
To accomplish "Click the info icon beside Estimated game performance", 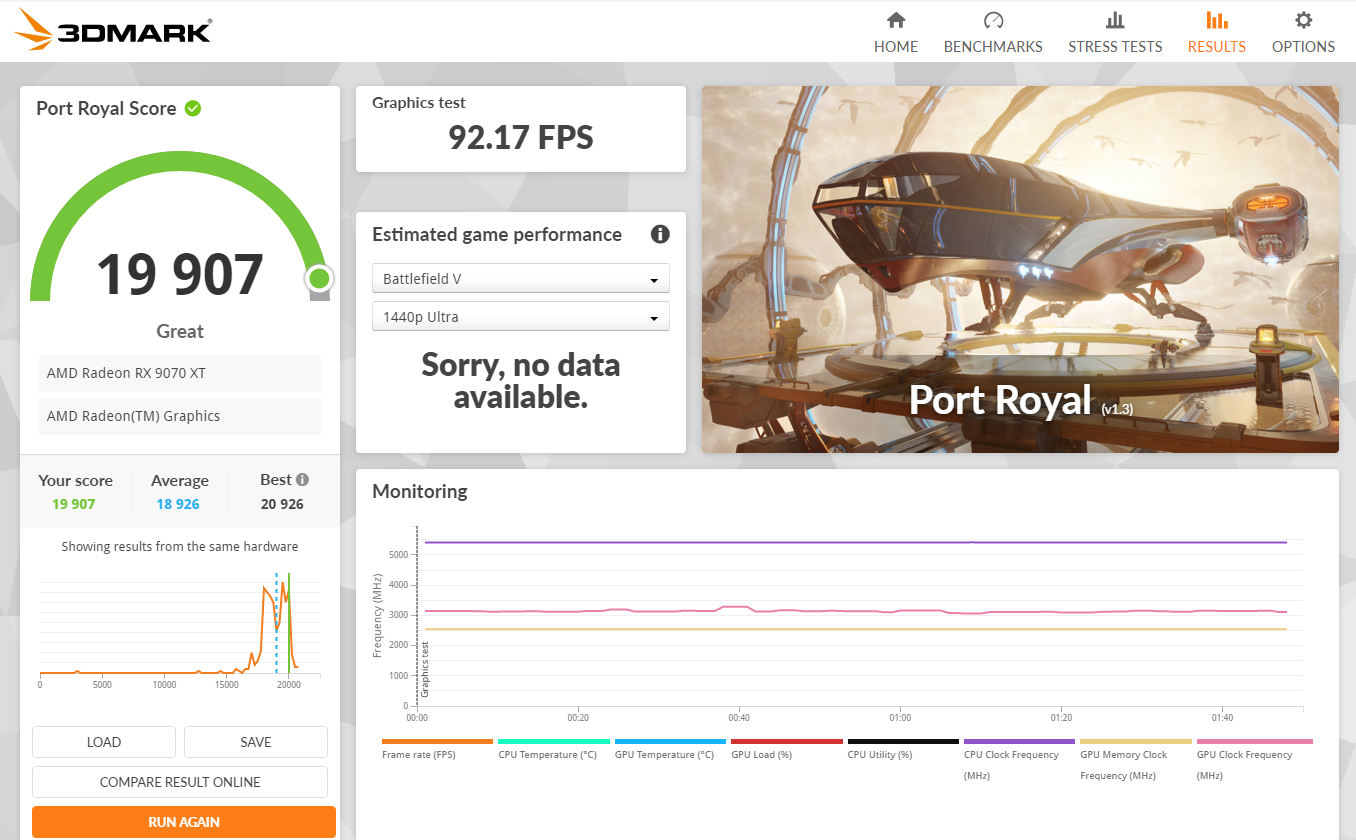I will point(660,234).
